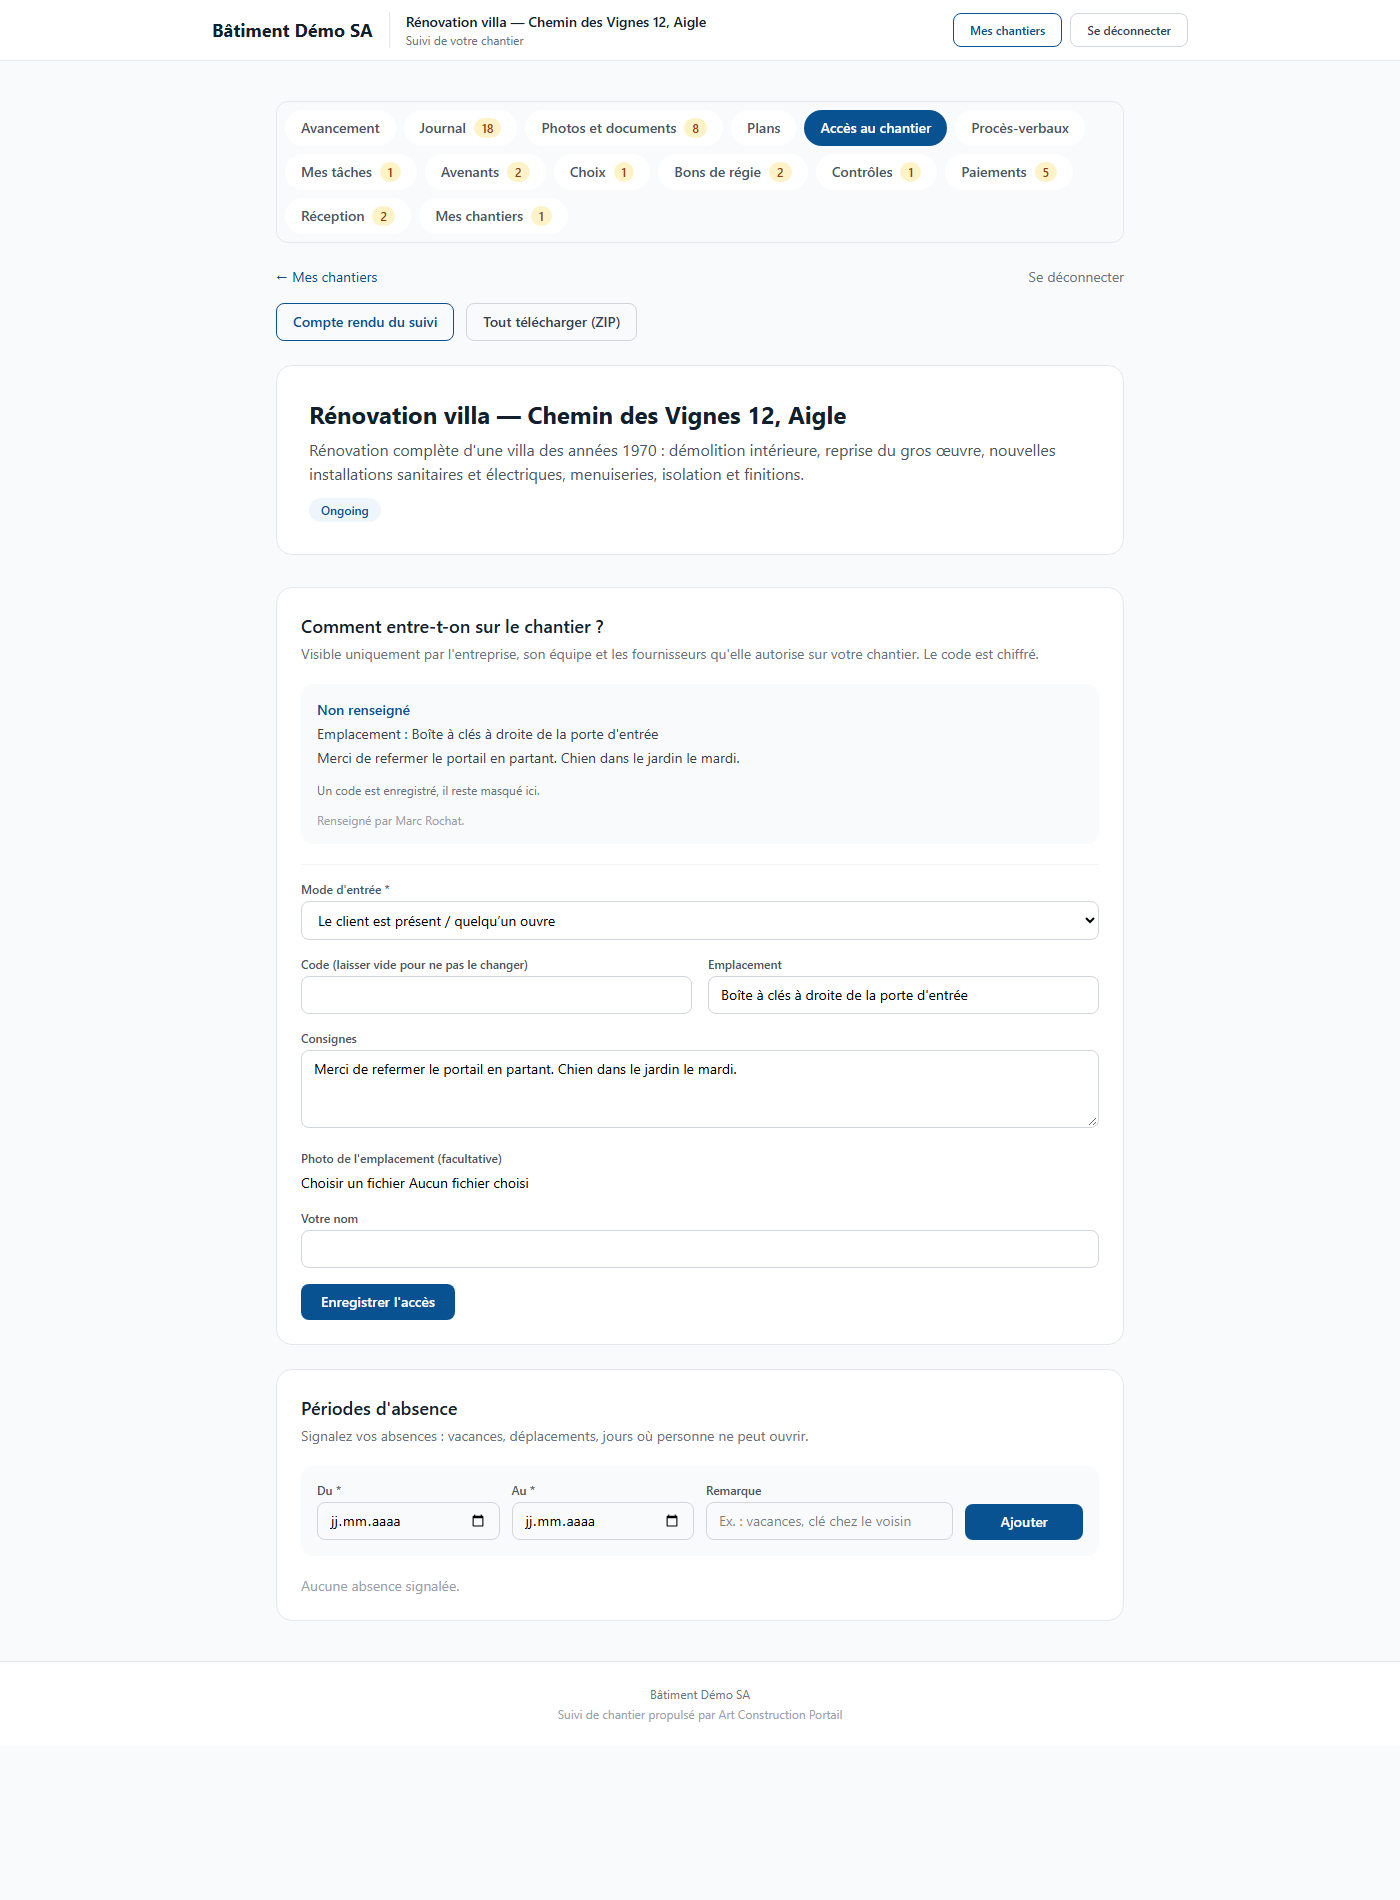The width and height of the screenshot is (1400, 1900).
Task: Click the 'Aucune absence signalée.' message
Action: (x=380, y=1586)
